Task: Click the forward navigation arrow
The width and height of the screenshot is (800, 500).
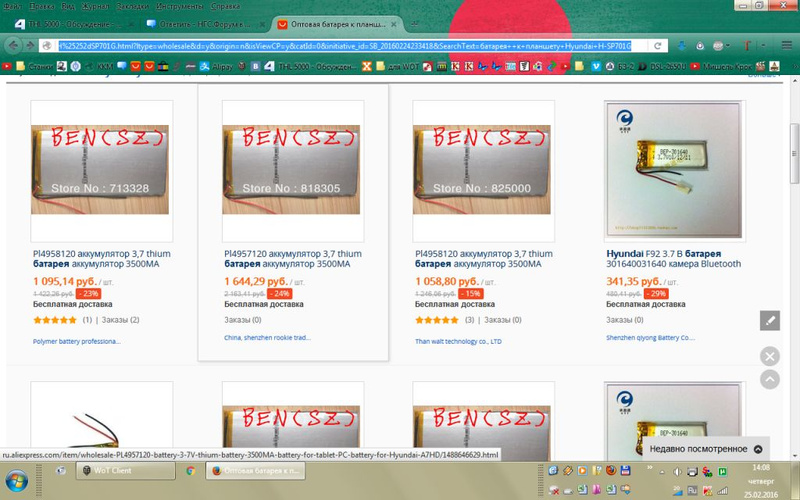Action: pos(30,45)
